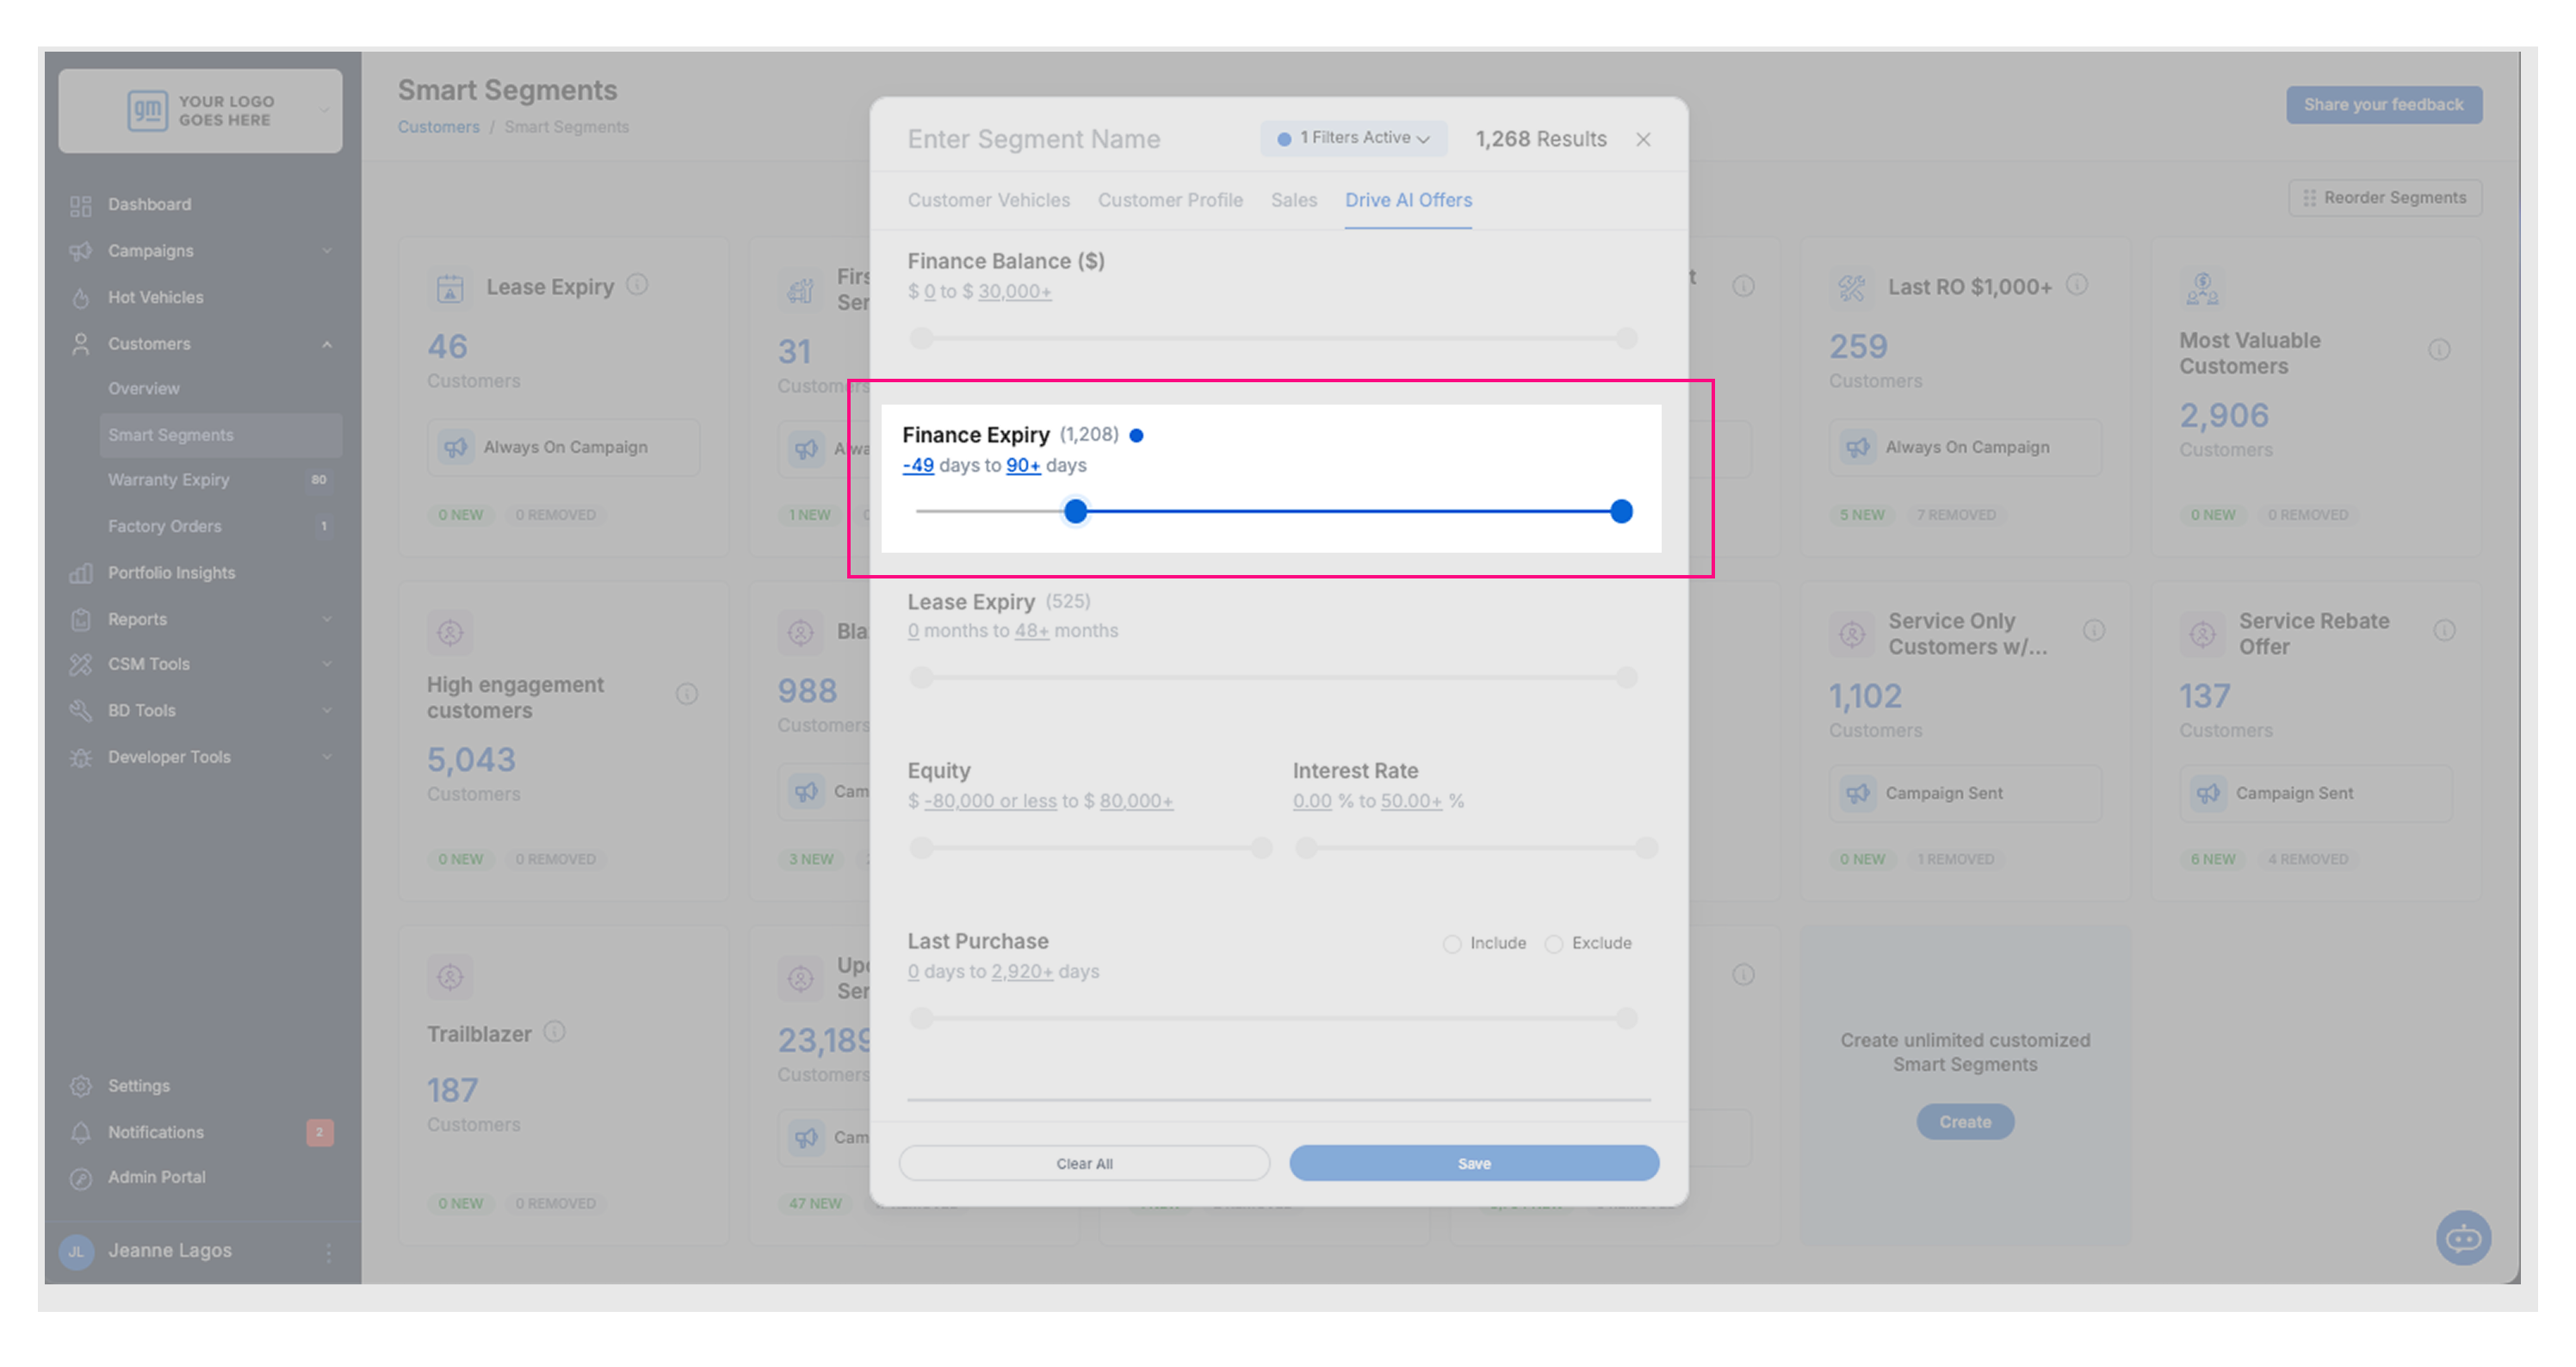
Task: Click the Finance Expiry left slider handle
Action: pyautogui.click(x=1075, y=512)
